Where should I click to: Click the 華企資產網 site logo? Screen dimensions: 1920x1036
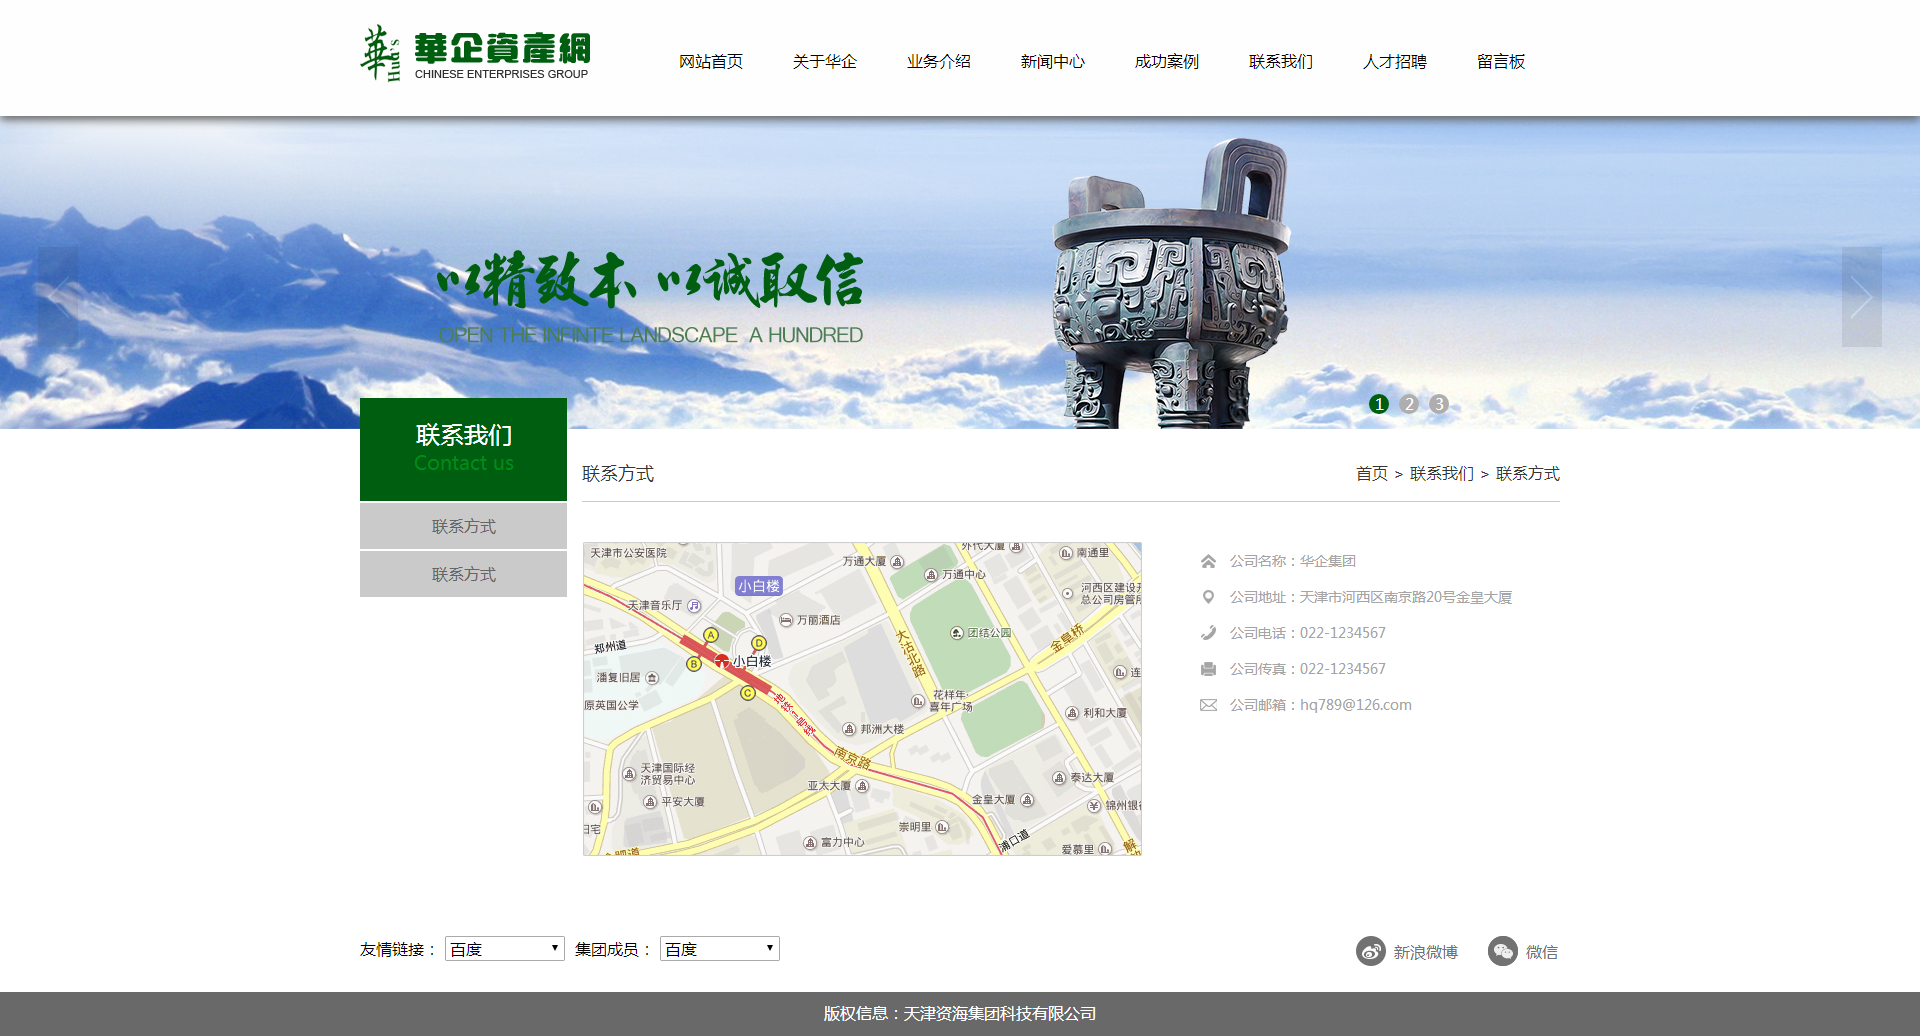coord(475,54)
